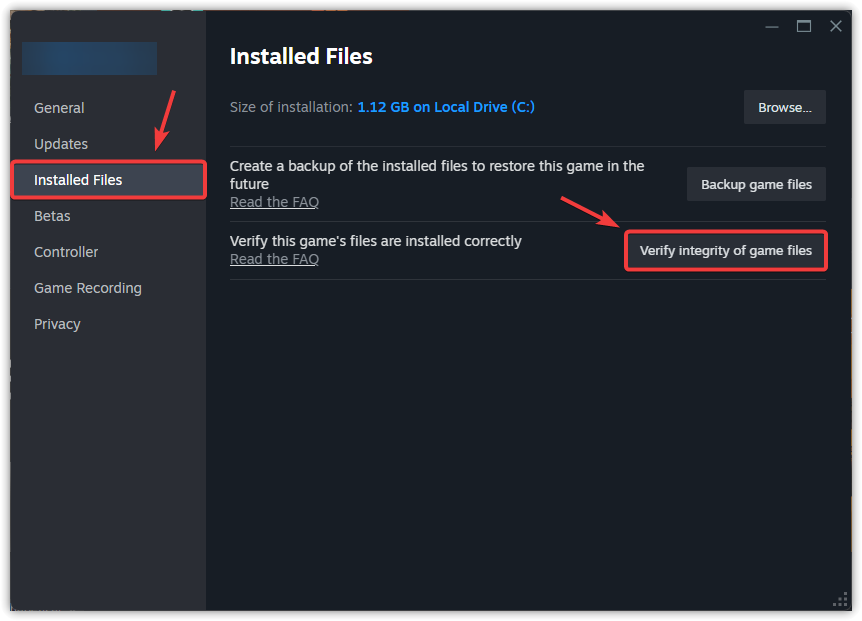Screen dimensions: 862x621
Task: Click the Installed Files page heading
Action: pyautogui.click(x=301, y=57)
